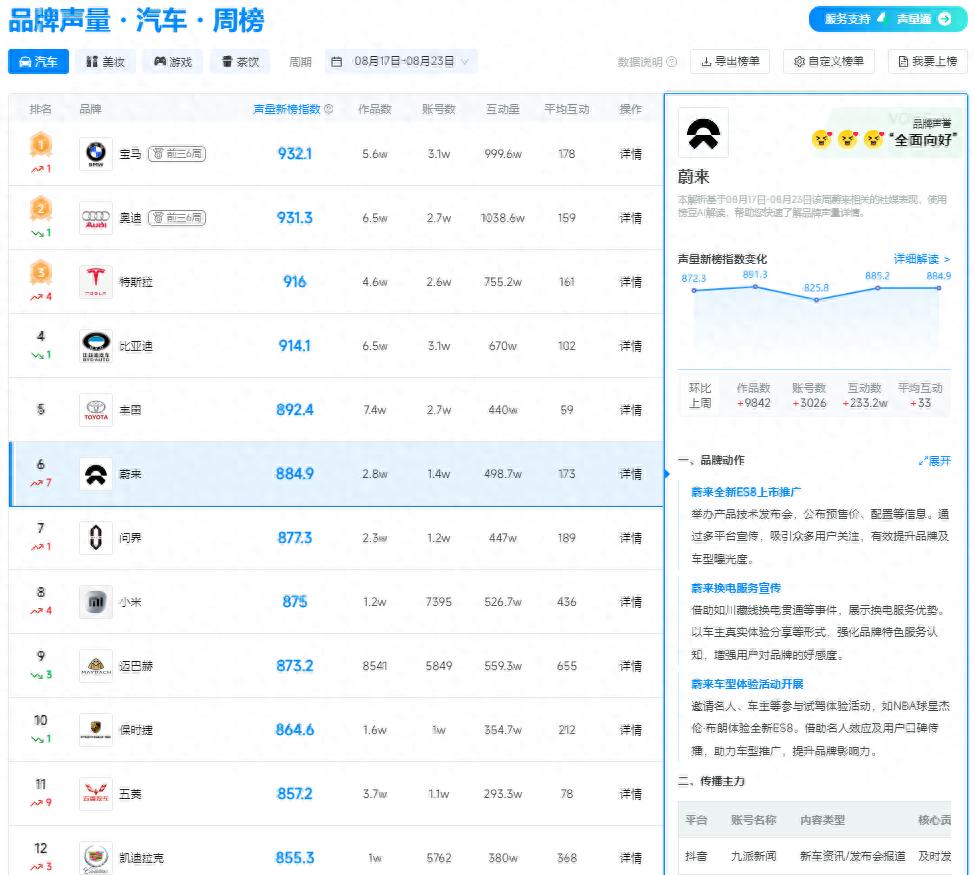Click the document icon on 我要上榜 button

(903, 61)
